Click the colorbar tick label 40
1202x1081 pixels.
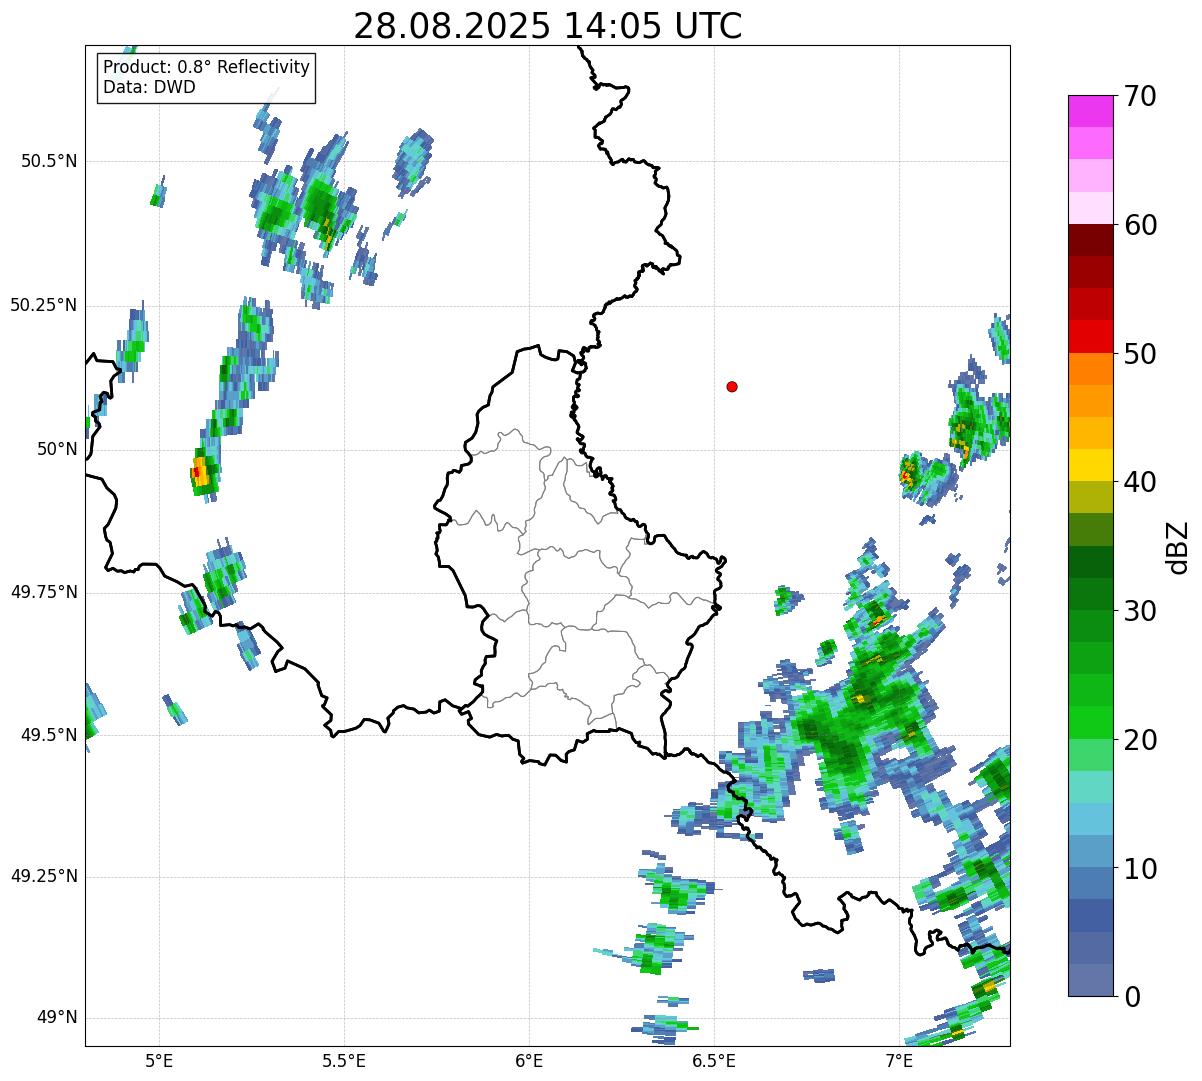point(1140,482)
